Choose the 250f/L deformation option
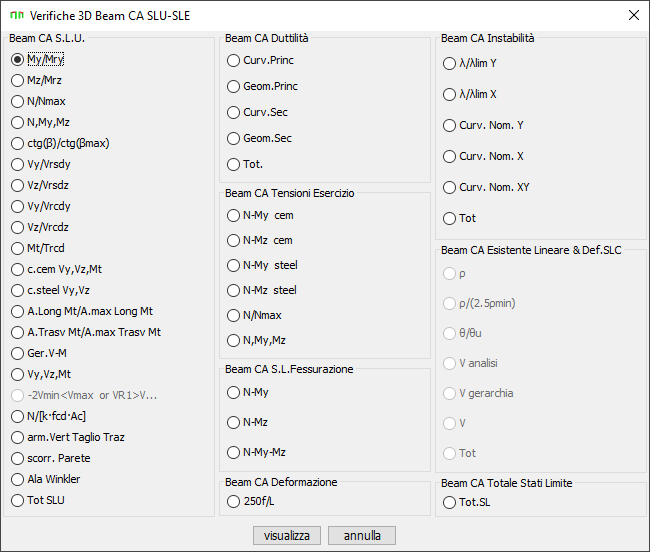The width and height of the screenshot is (650, 552). [x=251, y=502]
